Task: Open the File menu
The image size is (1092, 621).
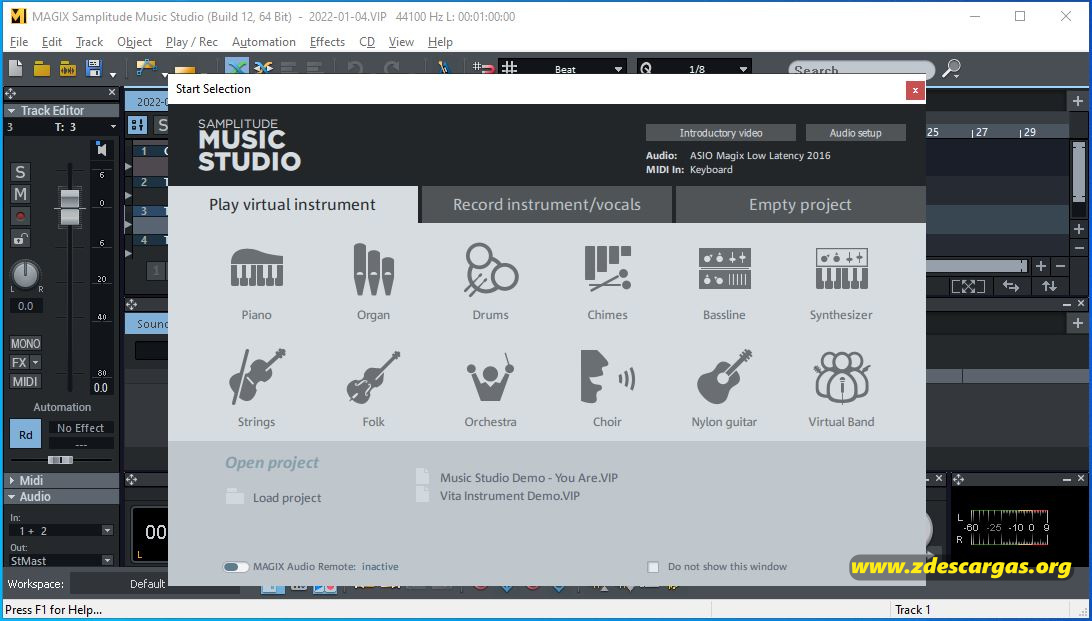Action: click(x=19, y=42)
